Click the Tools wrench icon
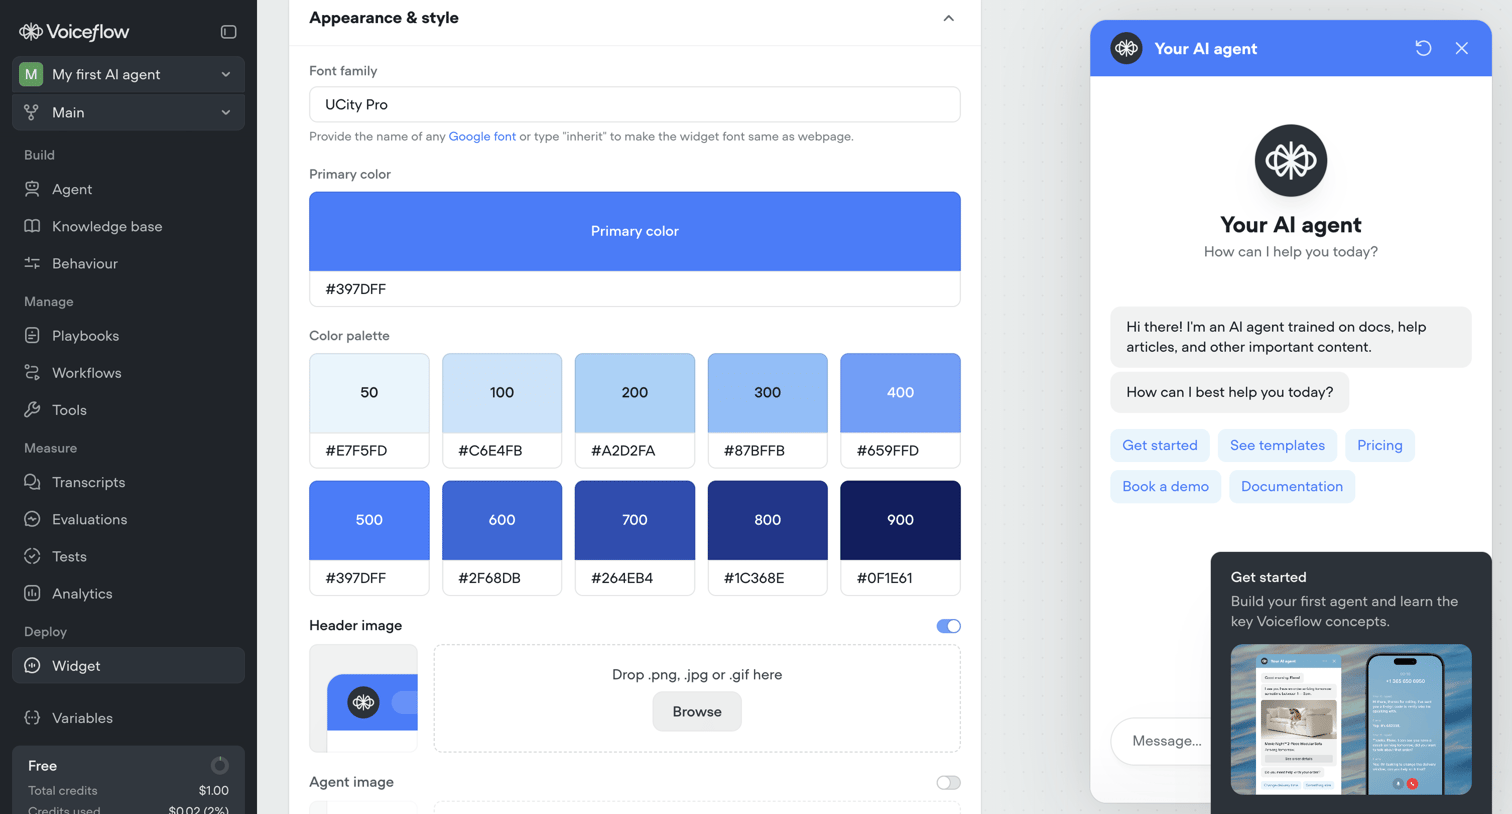The height and width of the screenshot is (814, 1512). coord(32,410)
